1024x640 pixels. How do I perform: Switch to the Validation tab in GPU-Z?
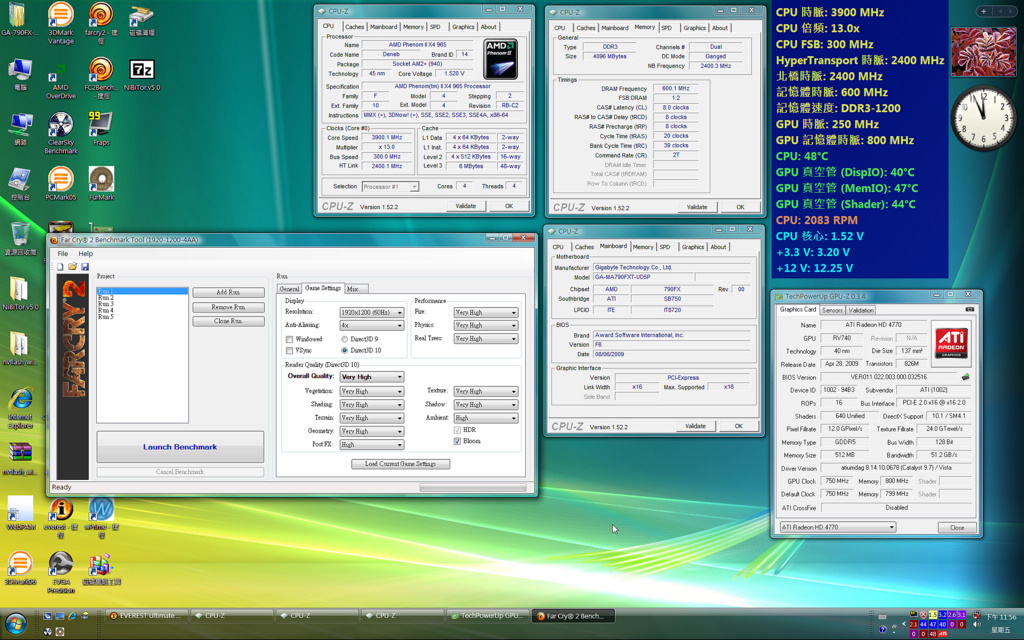(861, 310)
